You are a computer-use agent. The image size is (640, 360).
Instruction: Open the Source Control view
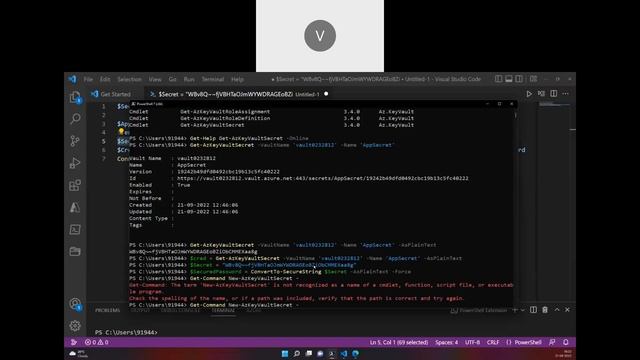(75, 141)
